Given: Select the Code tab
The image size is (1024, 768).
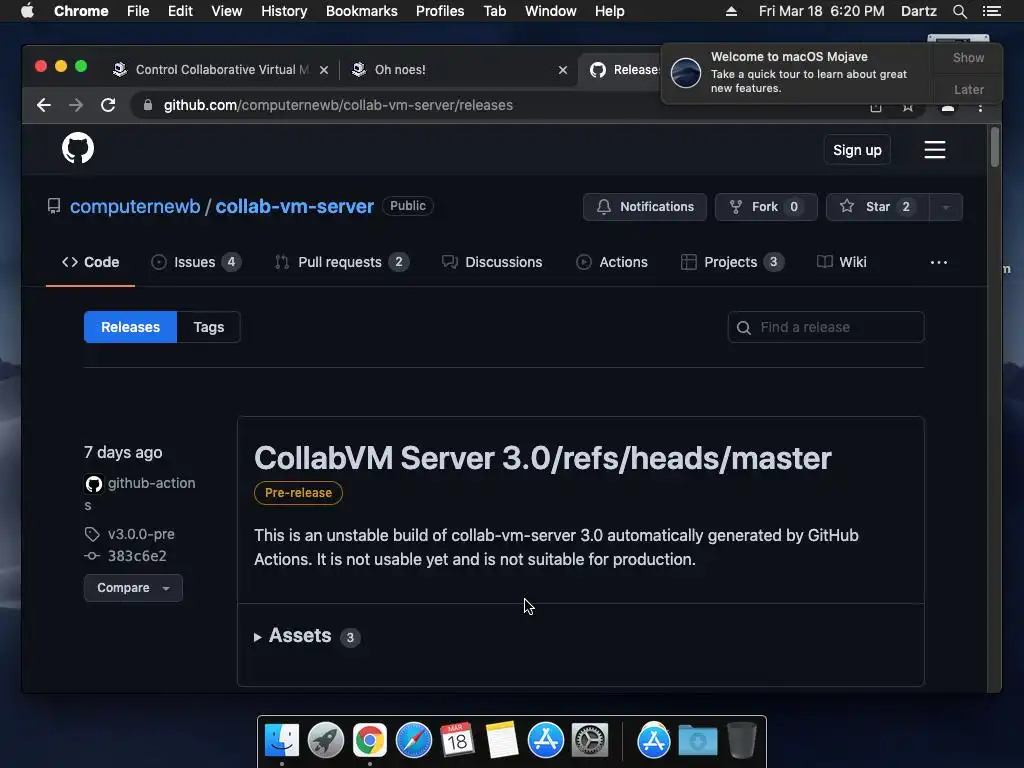Looking at the screenshot, I should [x=90, y=263].
